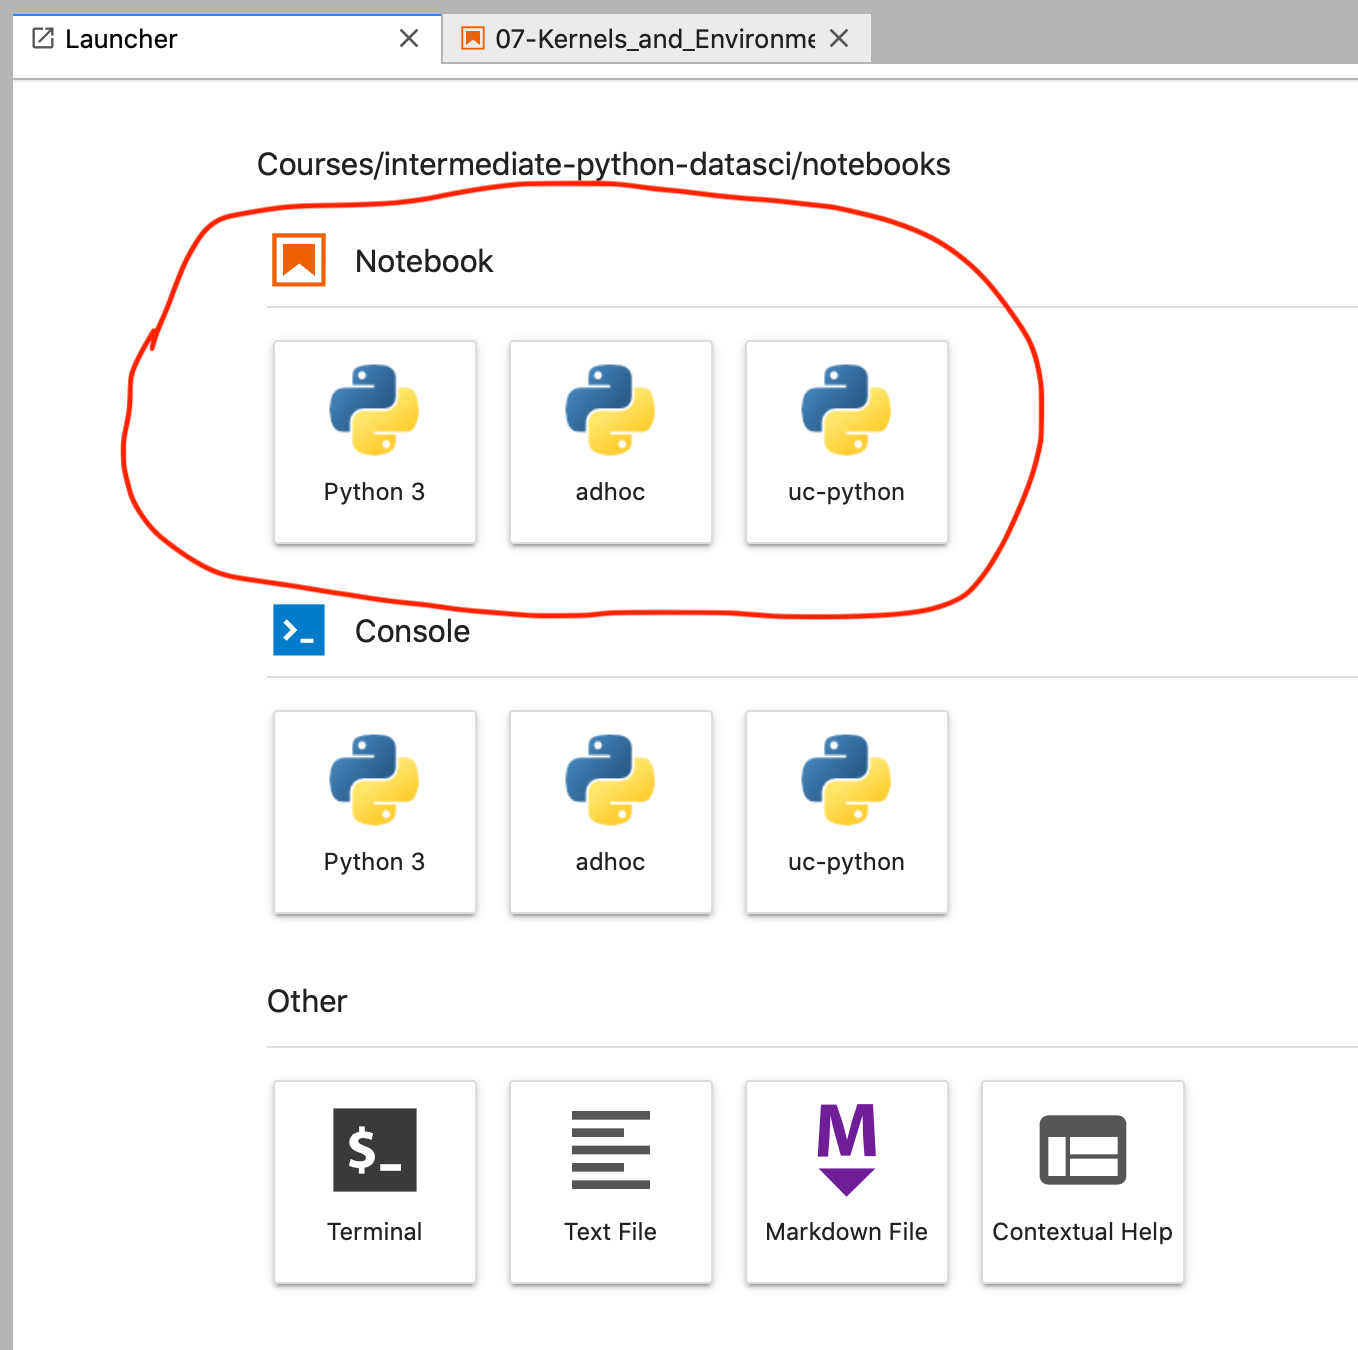Click the notebook icon on the 07-Kernels tab
Image resolution: width=1358 pixels, height=1350 pixels.
472,39
